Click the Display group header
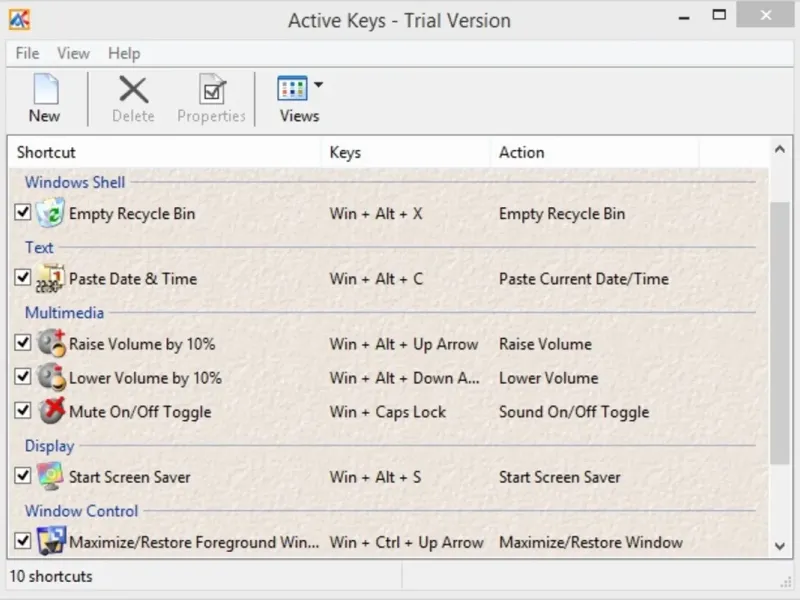This screenshot has width=800, height=600. coord(49,446)
